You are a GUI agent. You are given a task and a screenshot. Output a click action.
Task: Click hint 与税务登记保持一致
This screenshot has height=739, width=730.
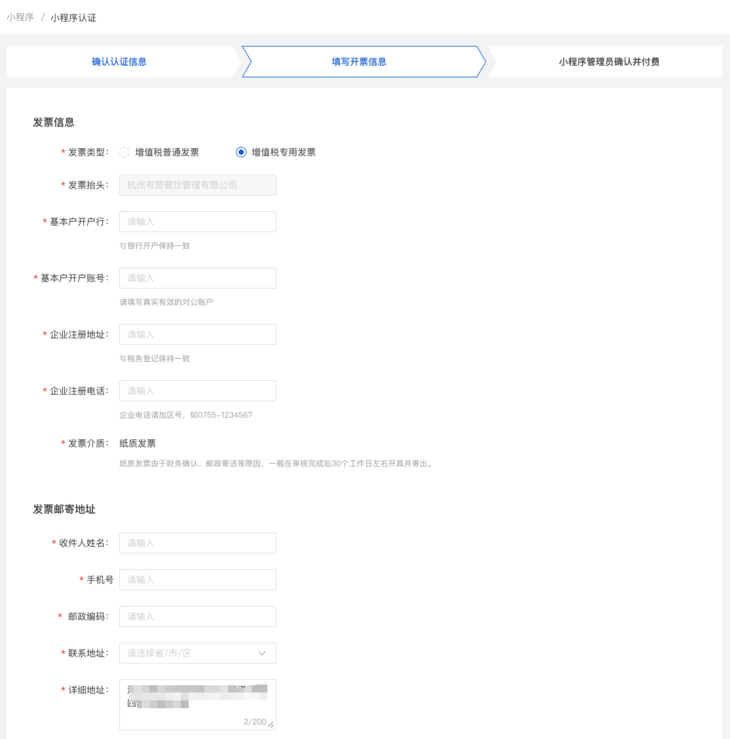coord(155,359)
